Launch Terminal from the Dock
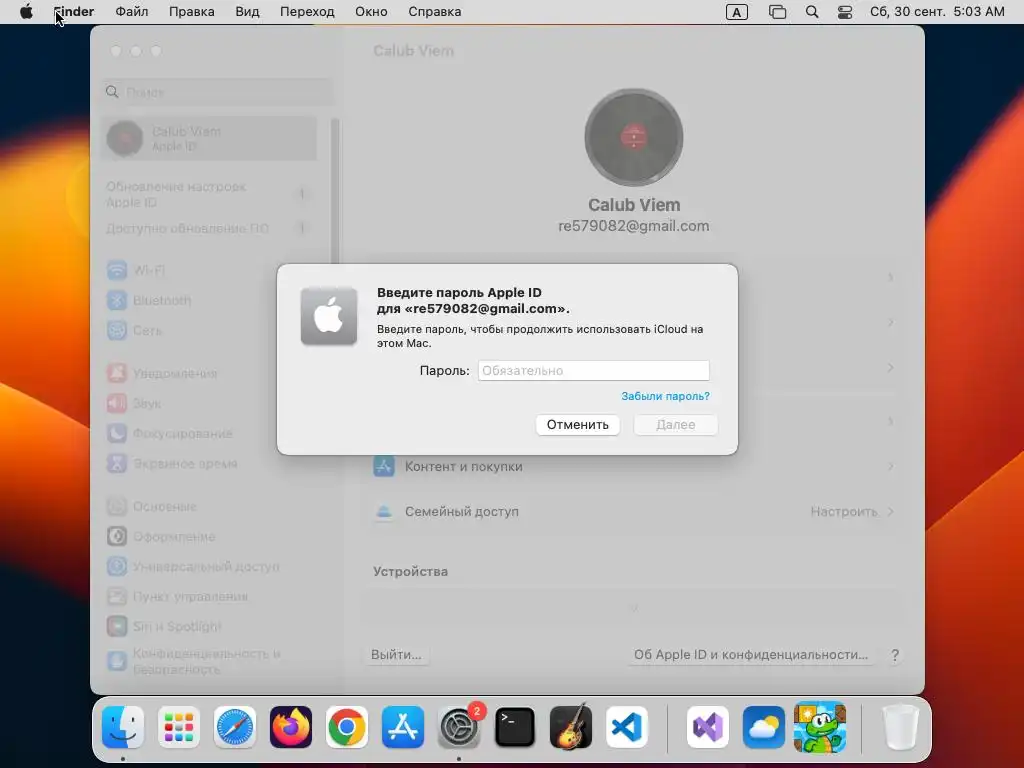The width and height of the screenshot is (1024, 768). [x=515, y=727]
